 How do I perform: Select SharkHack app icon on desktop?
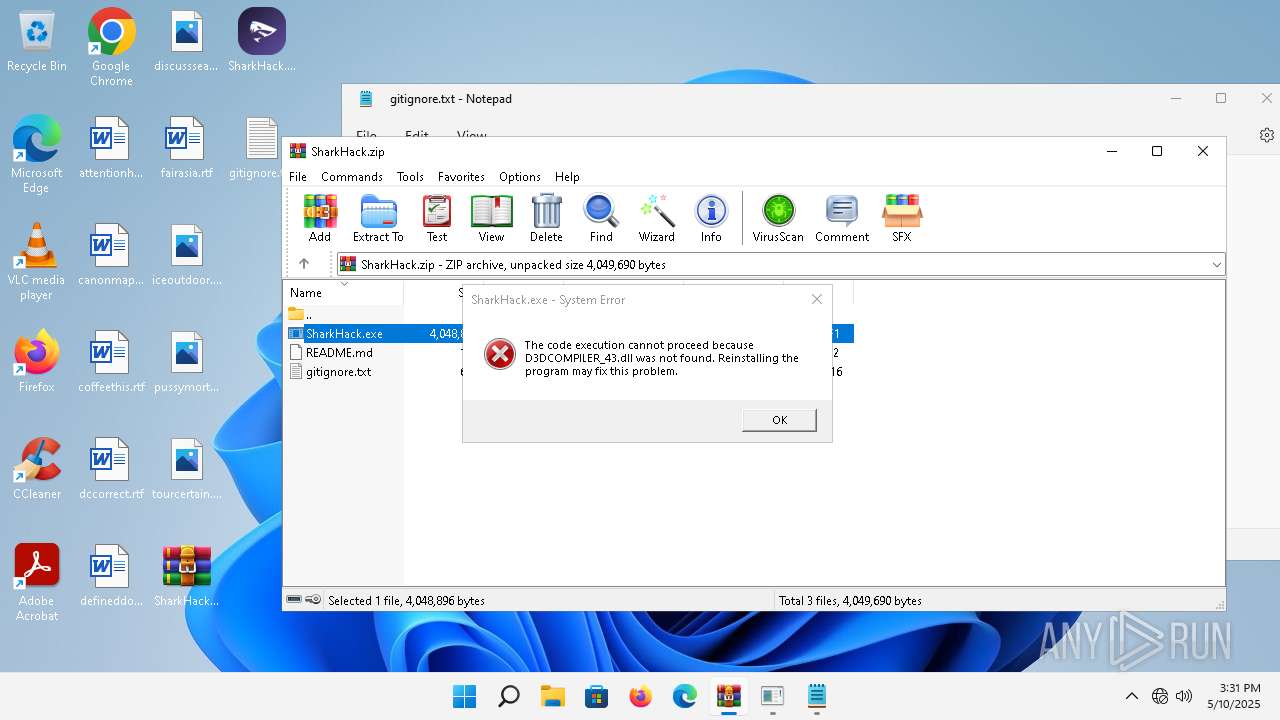pos(262,42)
